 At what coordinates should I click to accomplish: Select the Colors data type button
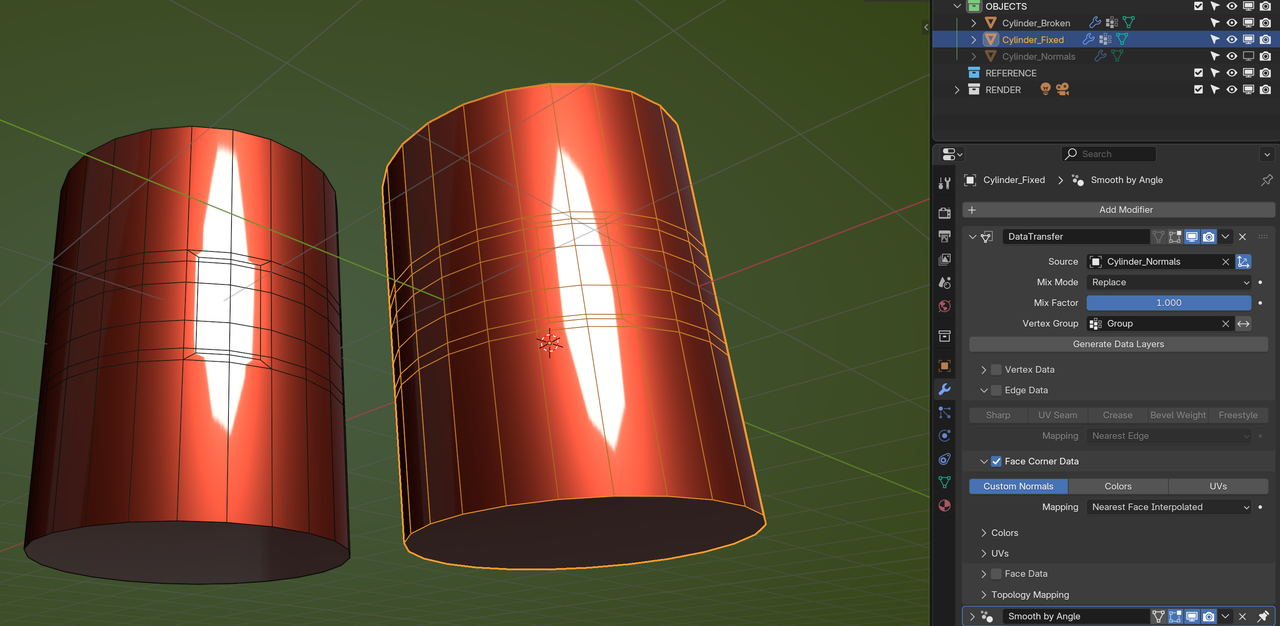pyautogui.click(x=1118, y=487)
